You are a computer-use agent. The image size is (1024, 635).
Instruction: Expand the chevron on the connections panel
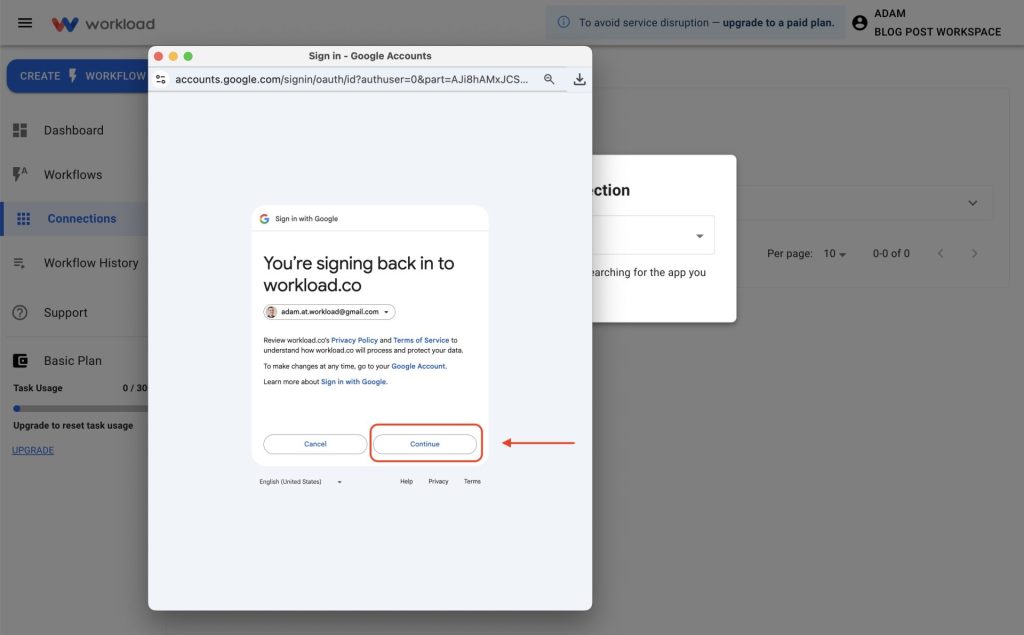972,203
